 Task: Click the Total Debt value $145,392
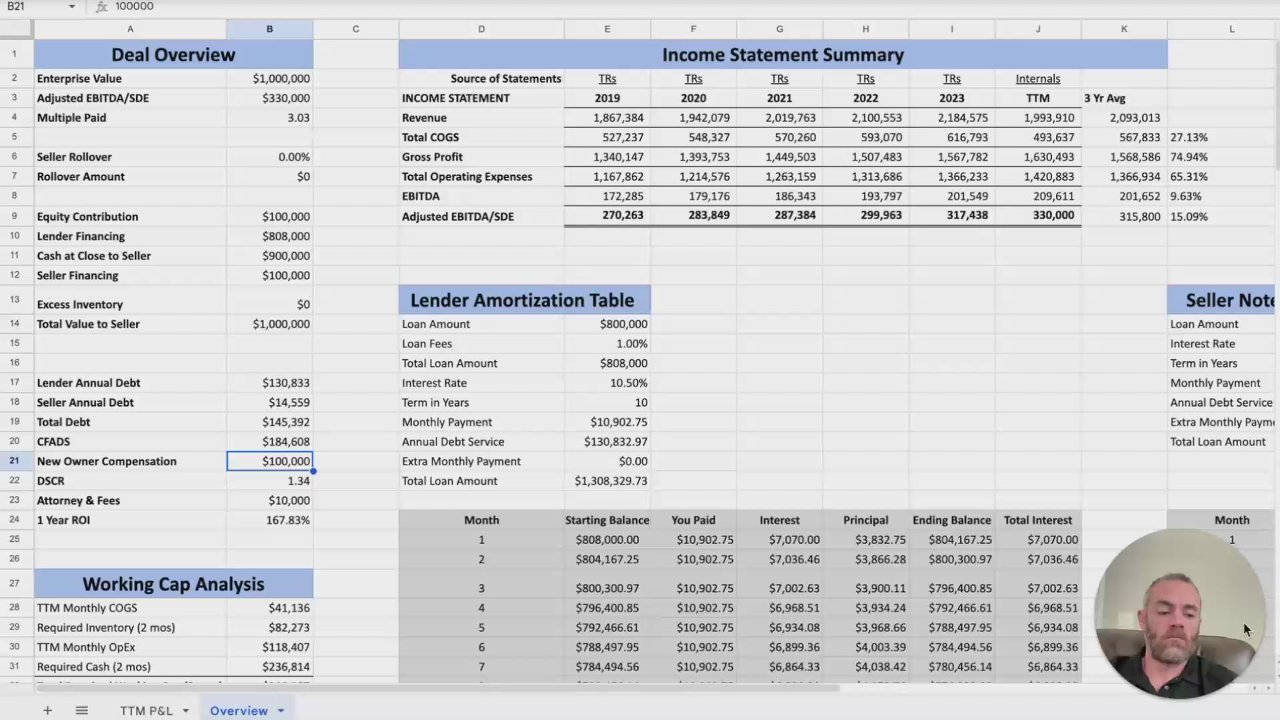(269, 422)
